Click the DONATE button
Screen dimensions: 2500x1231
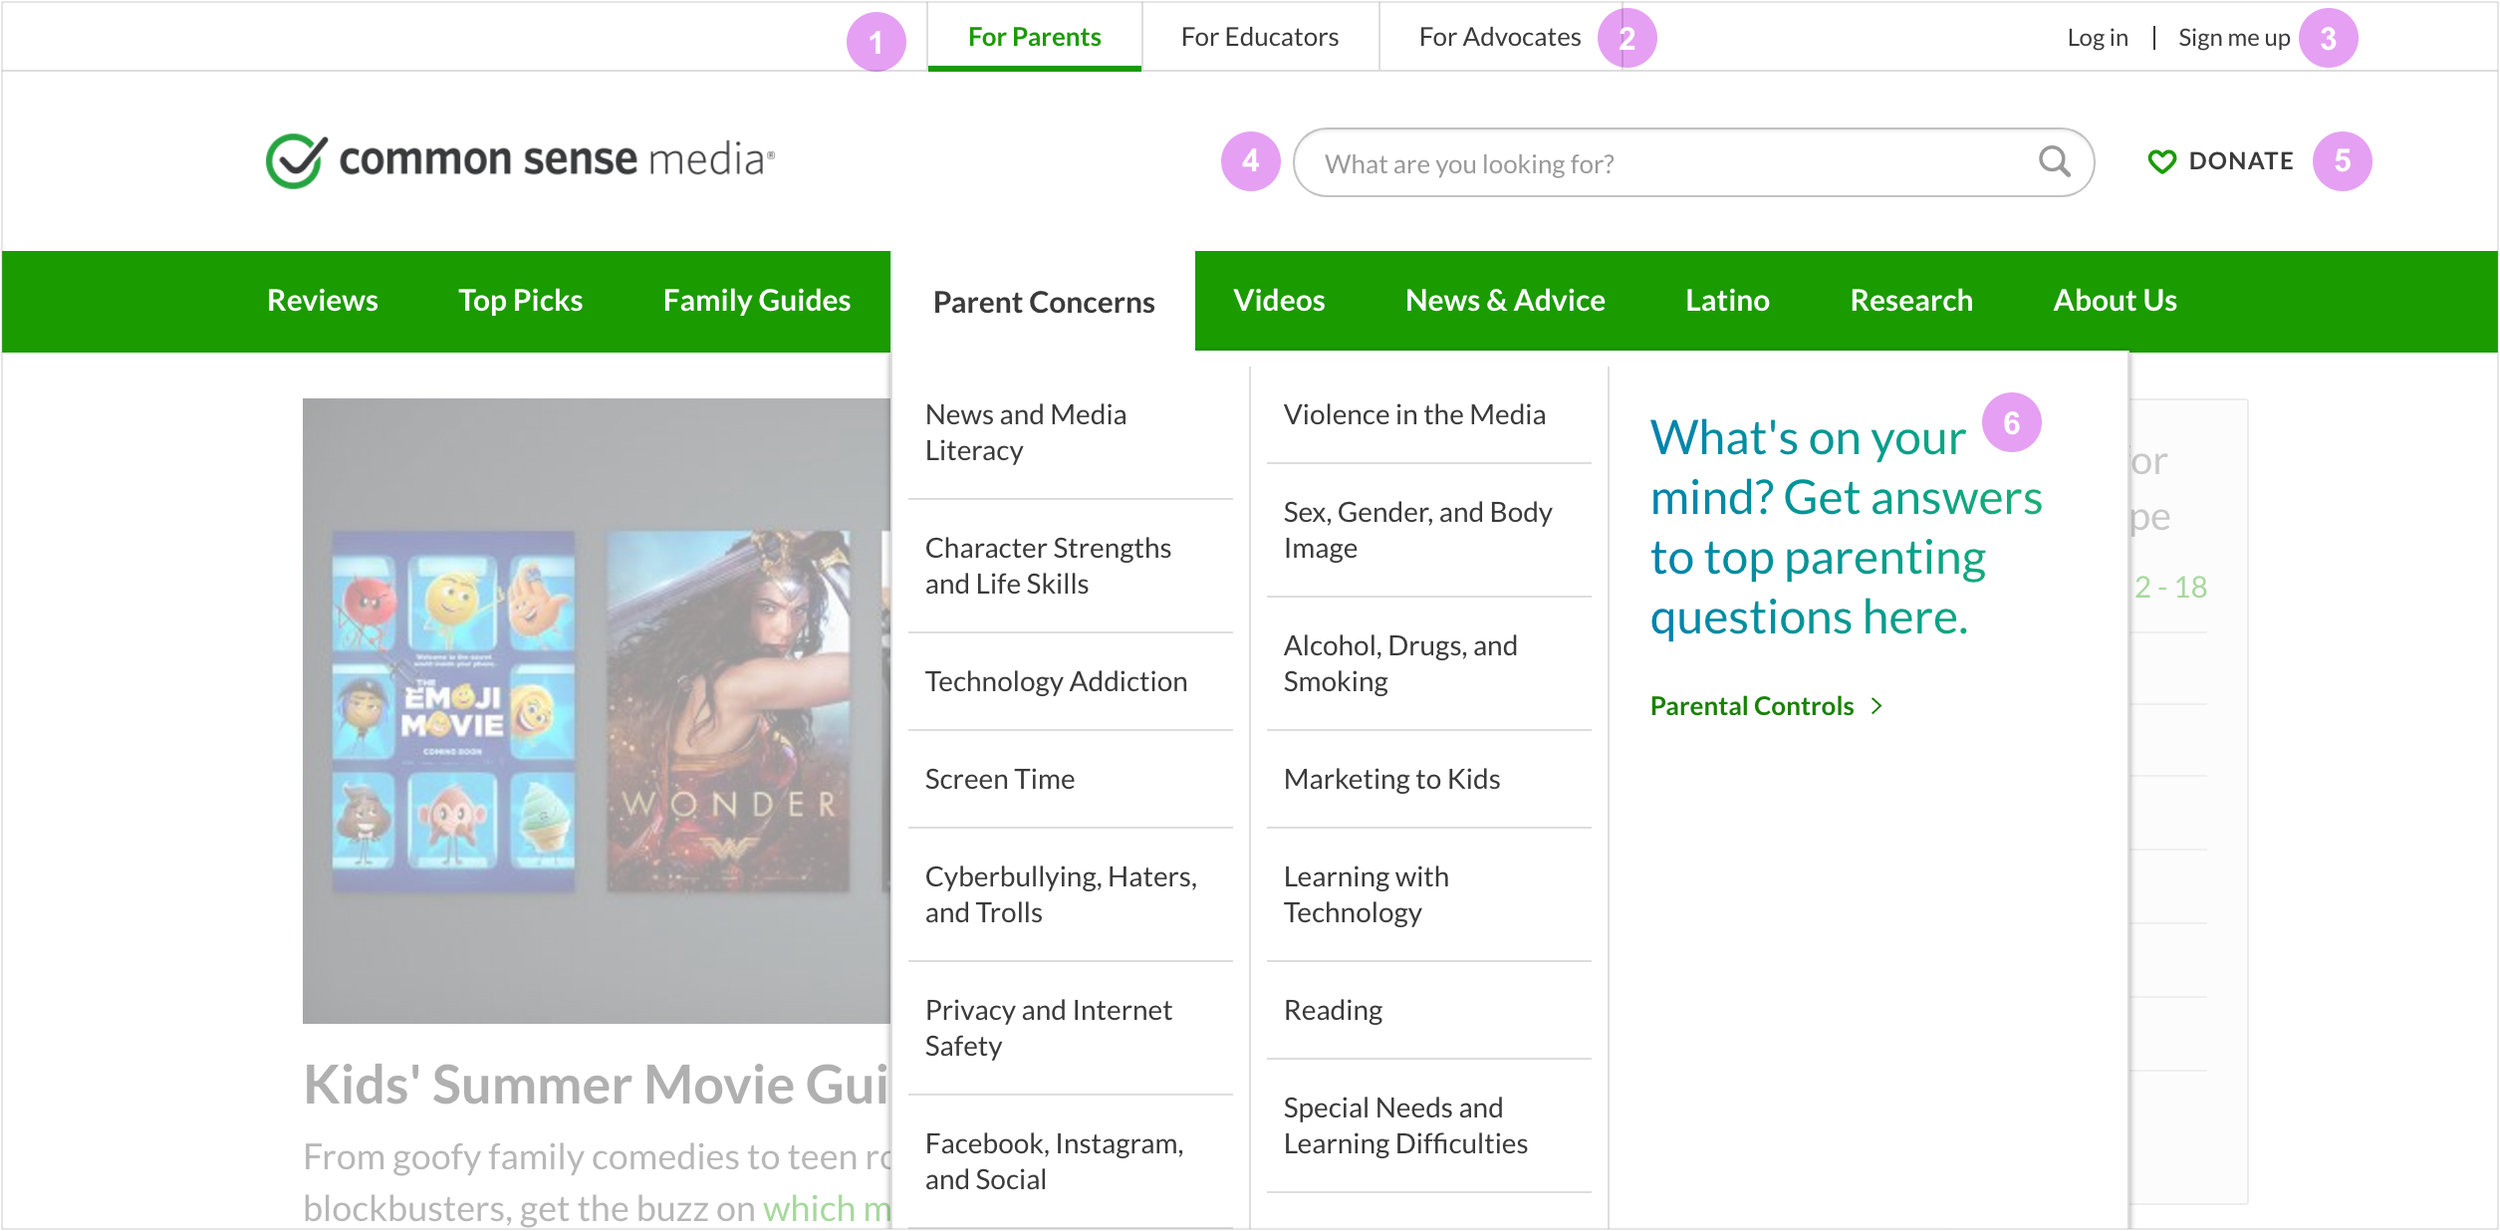2220,161
